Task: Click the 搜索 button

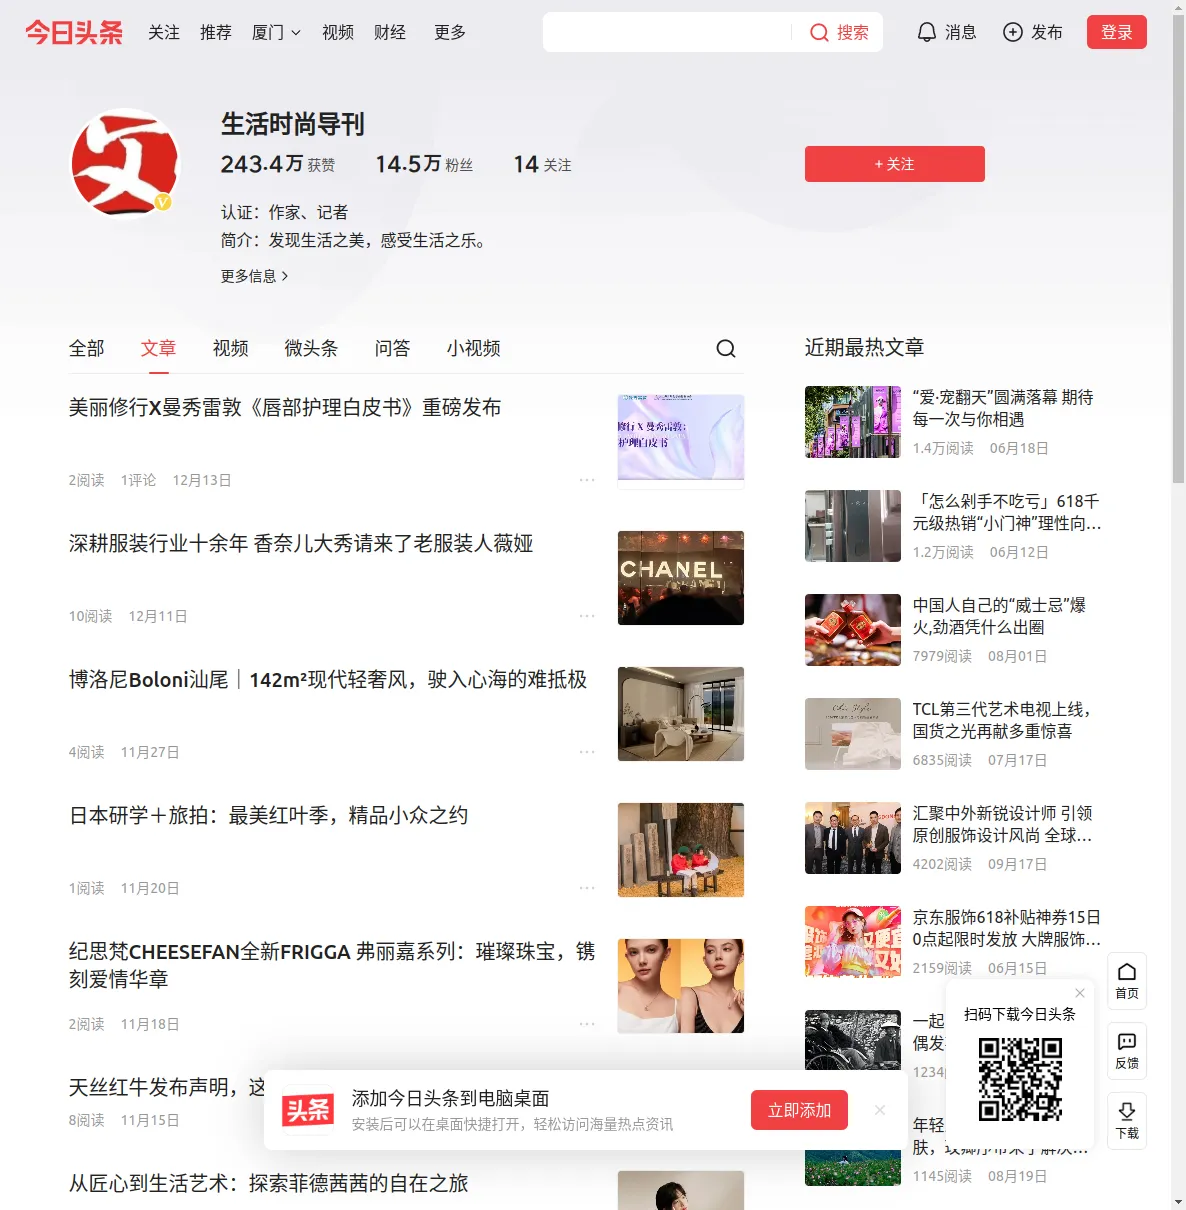Action: (839, 33)
